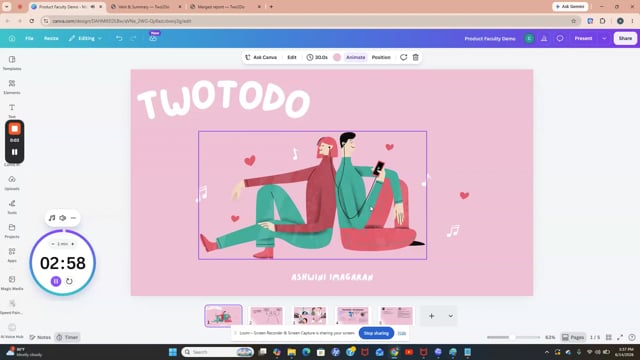The height and width of the screenshot is (360, 640).
Task: Open the File menu
Action: pos(29,38)
